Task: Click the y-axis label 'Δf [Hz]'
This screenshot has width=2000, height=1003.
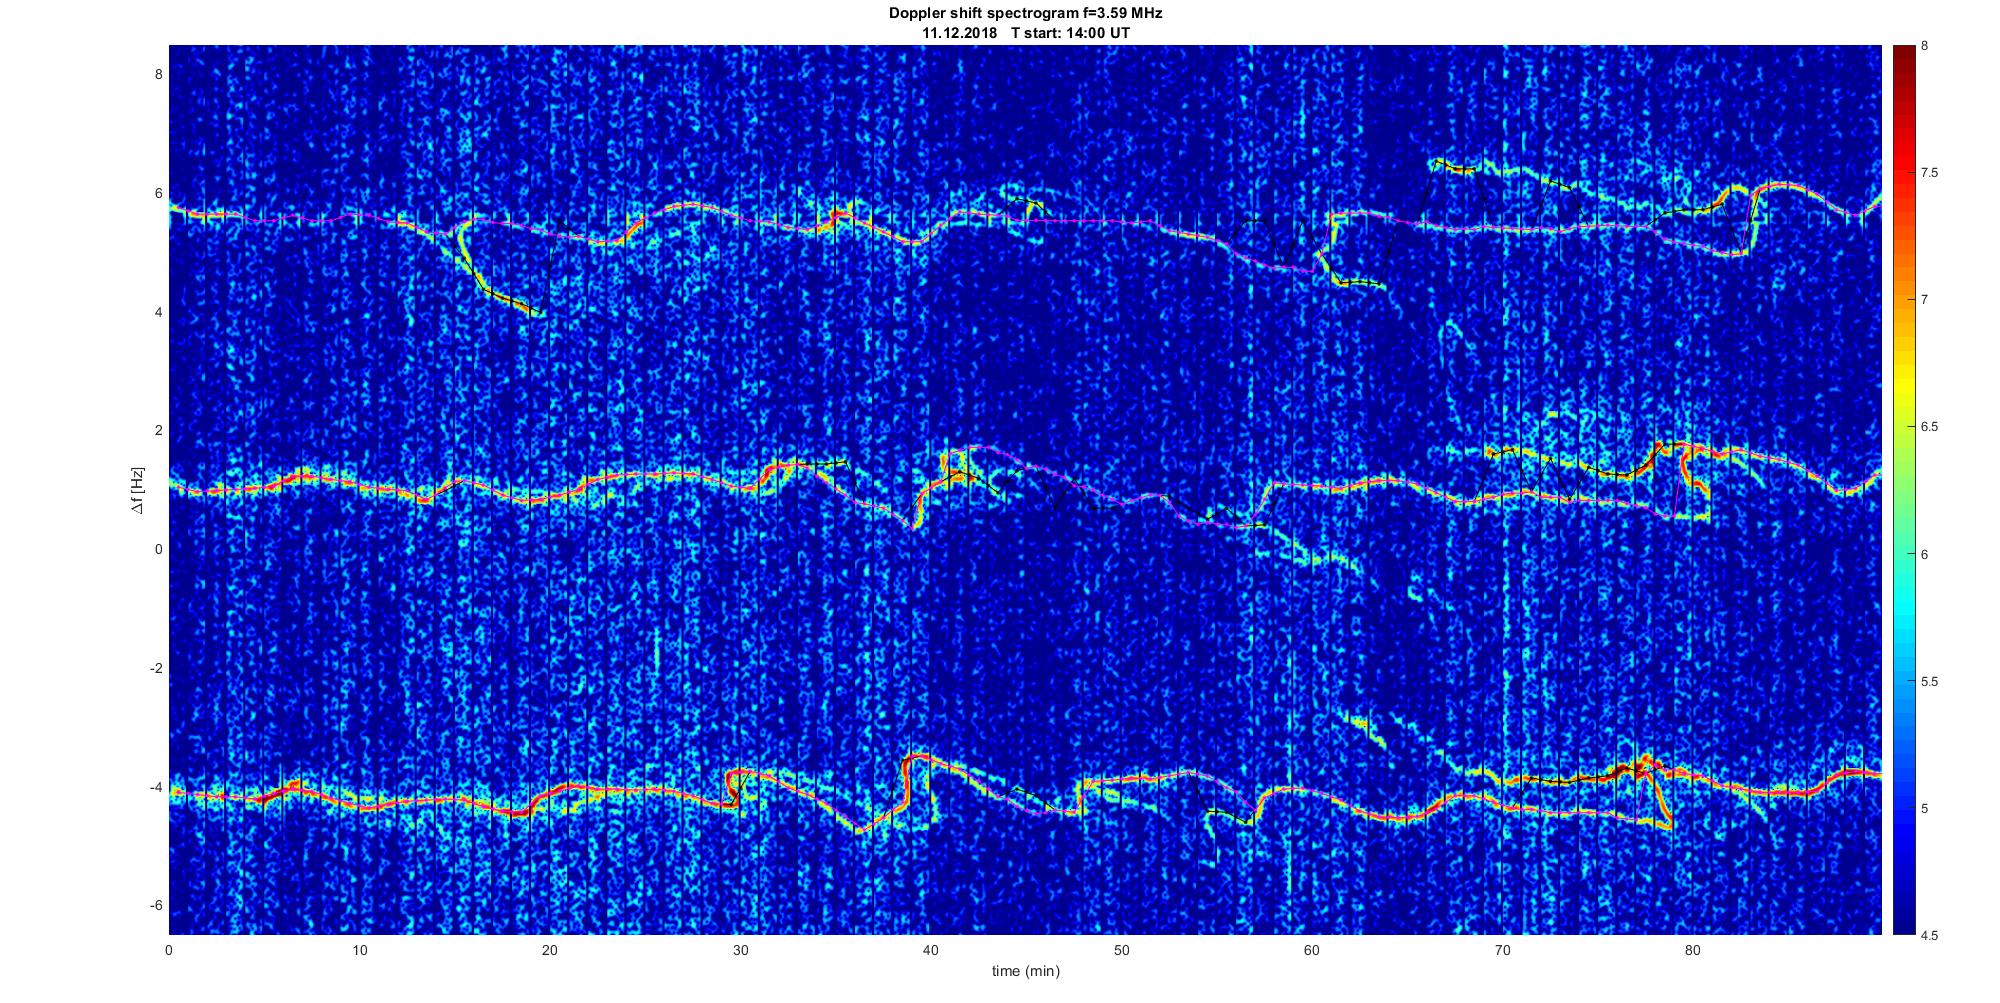Action: pyautogui.click(x=139, y=490)
